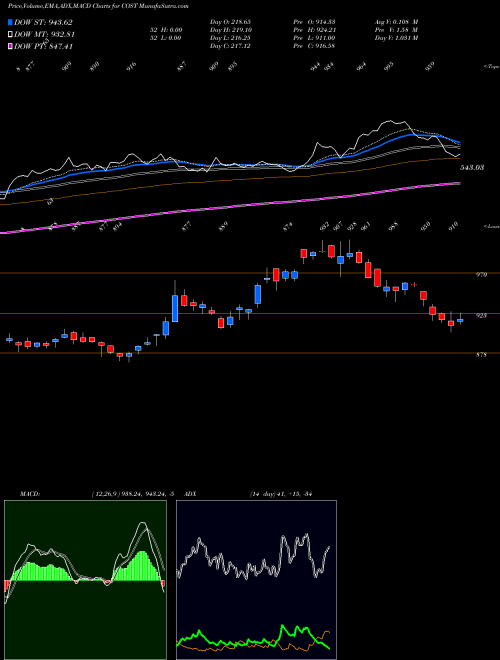Click the 959 top marker label
The height and width of the screenshot is (660, 500).
[x=429, y=66]
